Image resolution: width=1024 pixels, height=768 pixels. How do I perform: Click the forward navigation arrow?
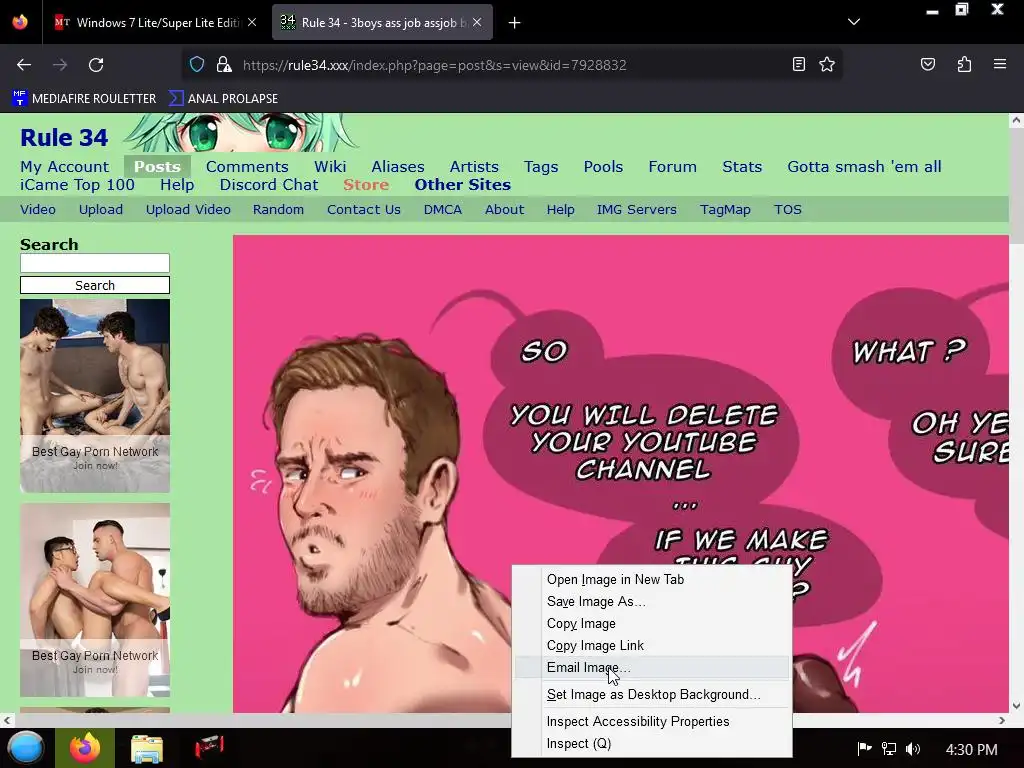coord(60,65)
